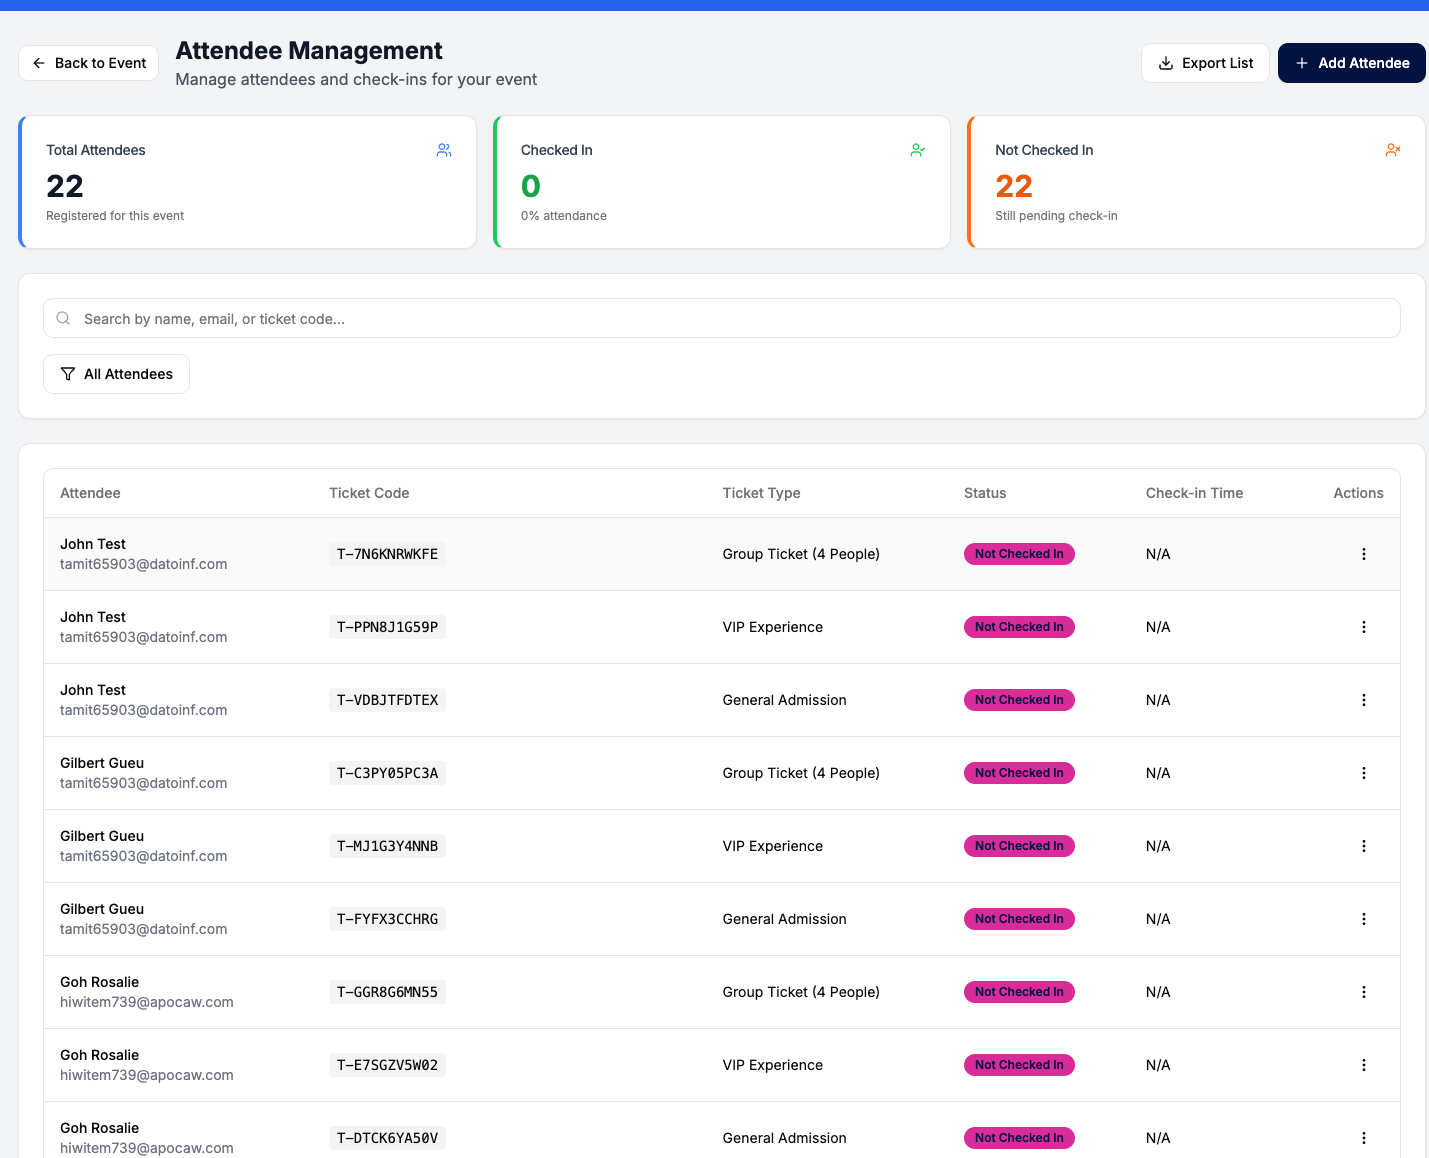The height and width of the screenshot is (1158, 1429).
Task: Add a new attendee
Action: [x=1352, y=63]
